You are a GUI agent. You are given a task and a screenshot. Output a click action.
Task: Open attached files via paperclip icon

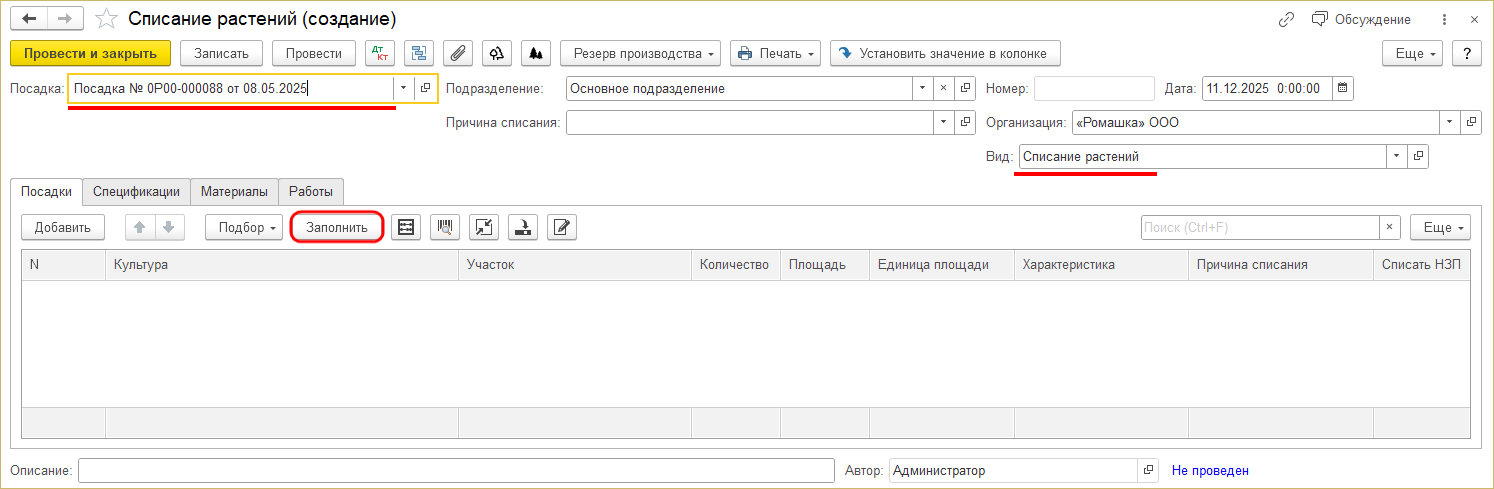(x=458, y=53)
